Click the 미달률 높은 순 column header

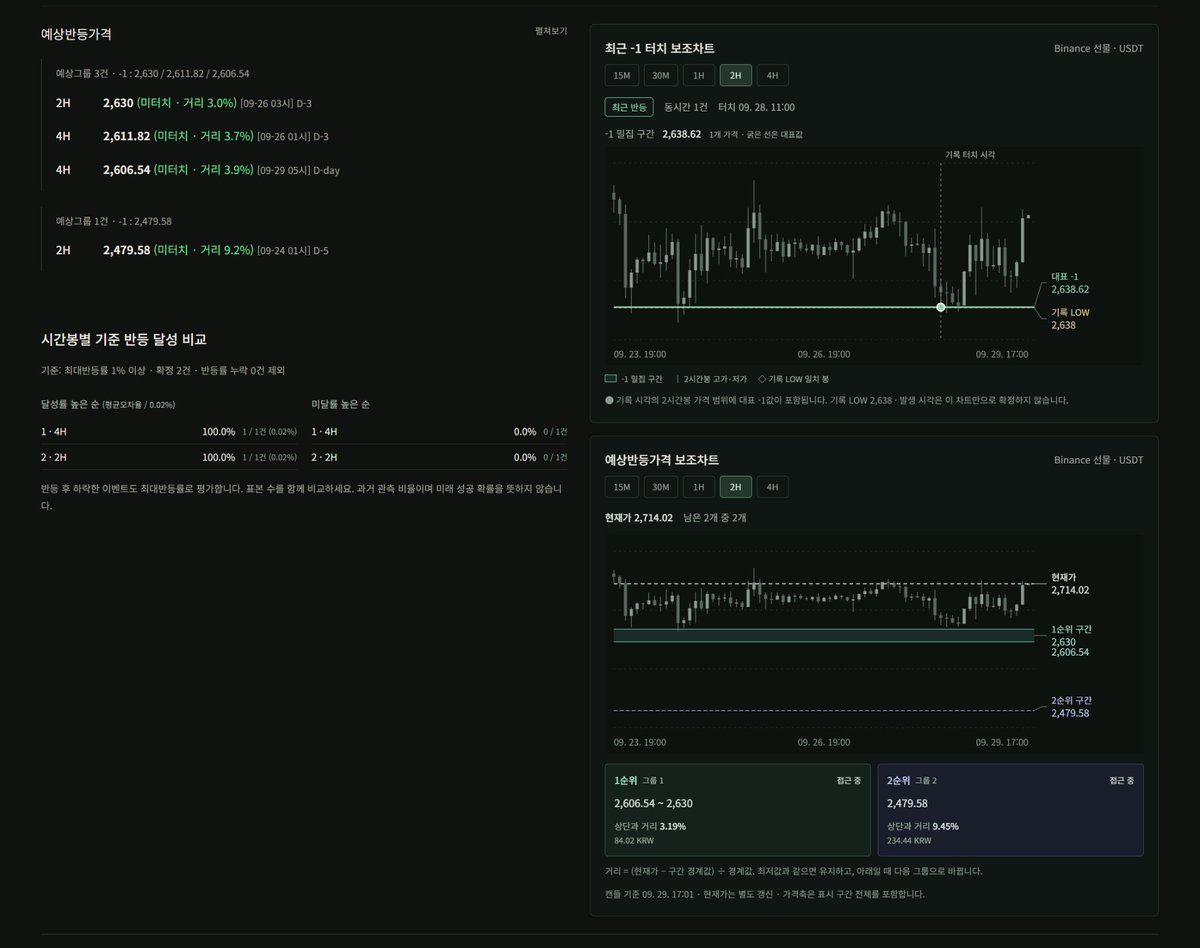point(341,404)
